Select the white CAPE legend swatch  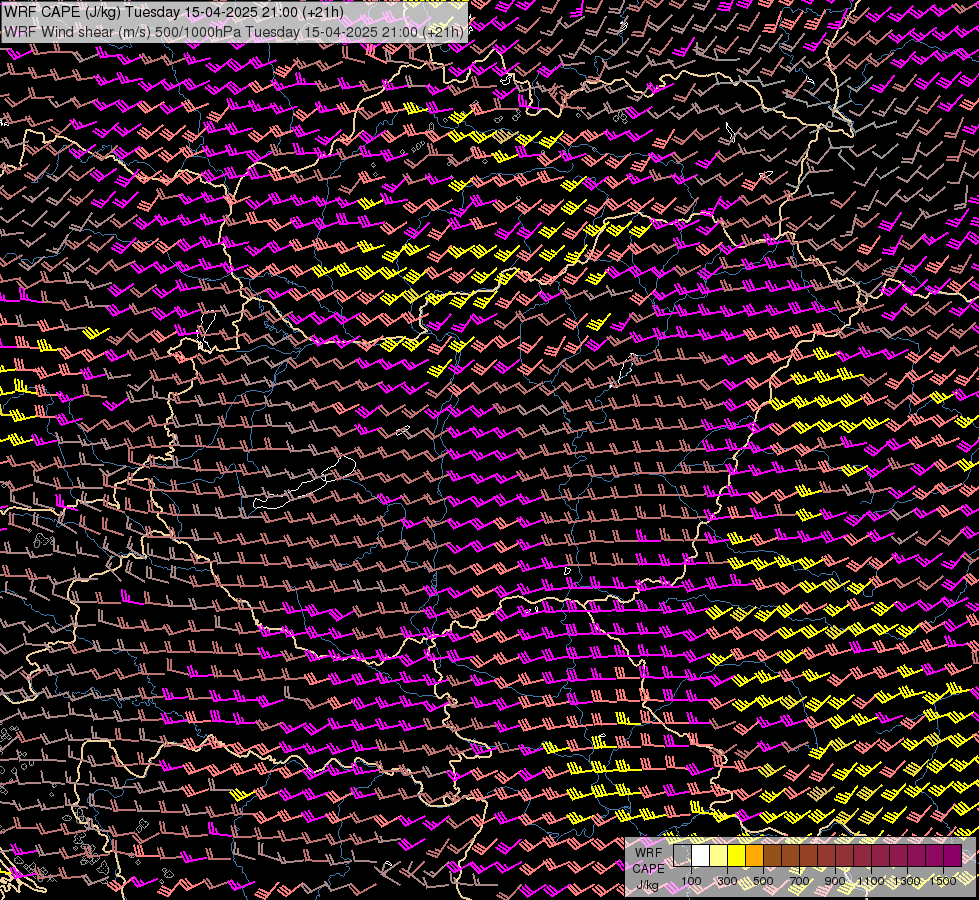(x=701, y=855)
